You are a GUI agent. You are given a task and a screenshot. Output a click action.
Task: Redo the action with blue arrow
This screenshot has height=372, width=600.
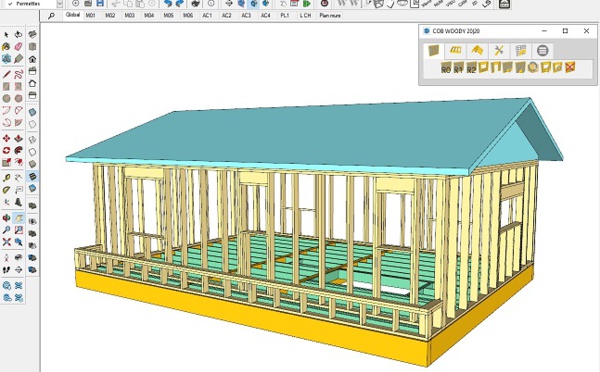pos(179,3)
